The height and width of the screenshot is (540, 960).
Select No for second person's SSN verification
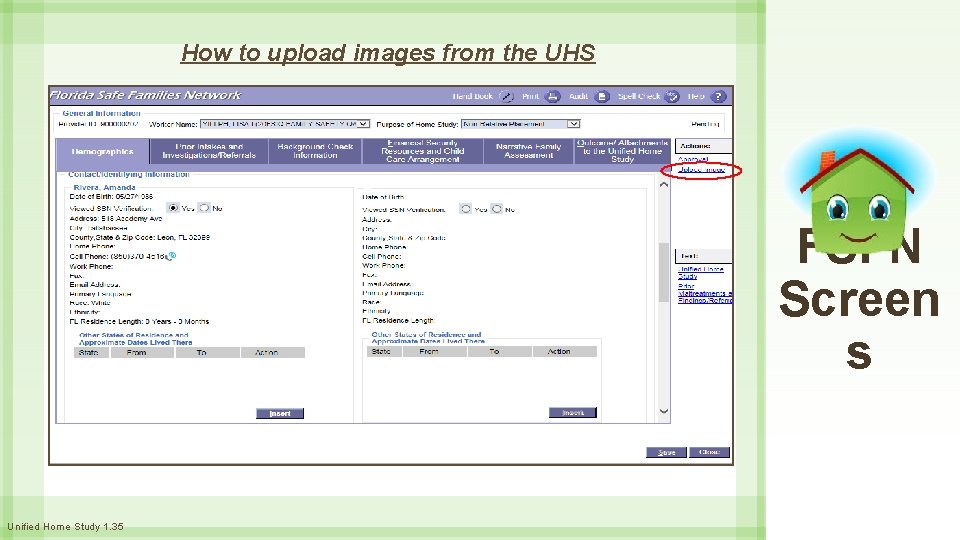(497, 209)
